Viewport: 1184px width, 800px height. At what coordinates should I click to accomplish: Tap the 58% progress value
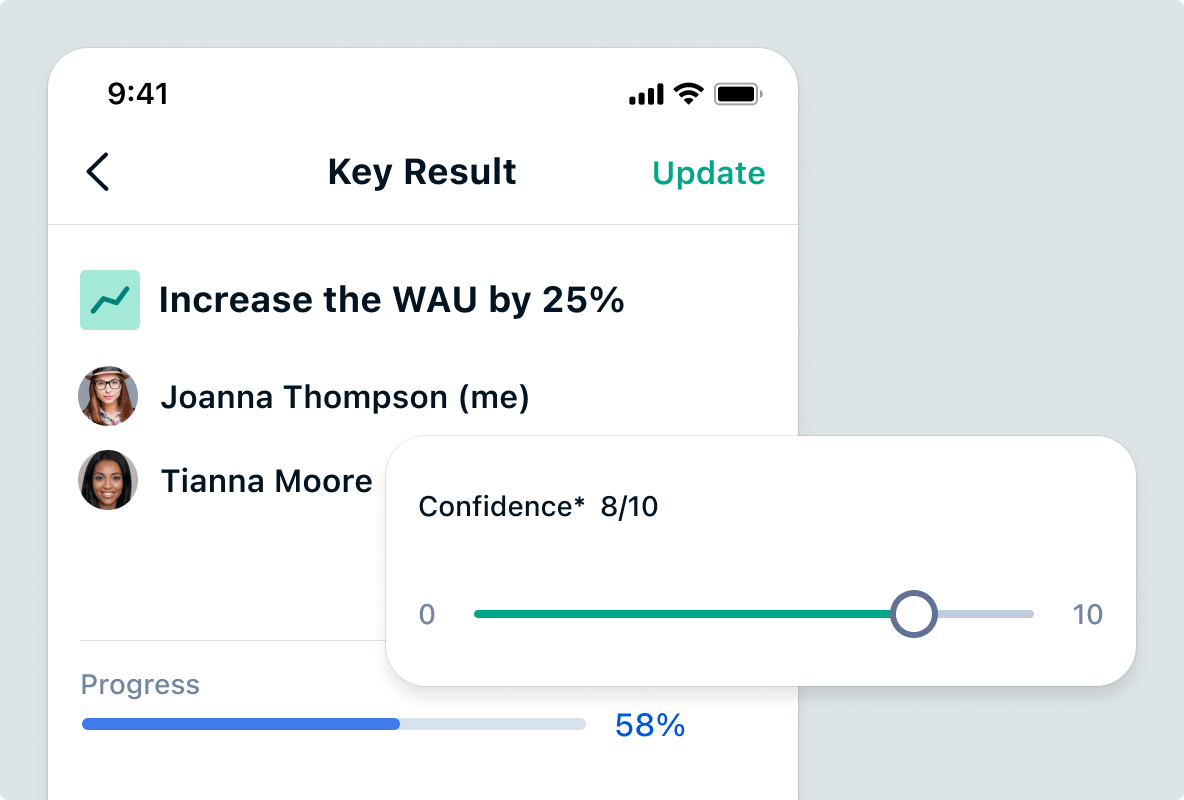[x=651, y=723]
